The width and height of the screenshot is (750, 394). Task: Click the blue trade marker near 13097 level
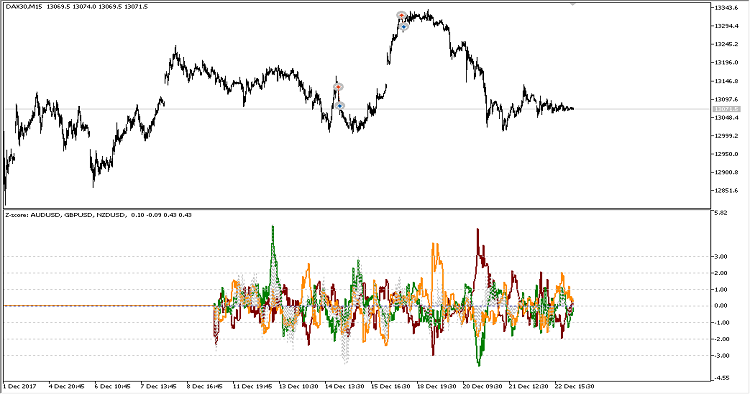point(340,106)
